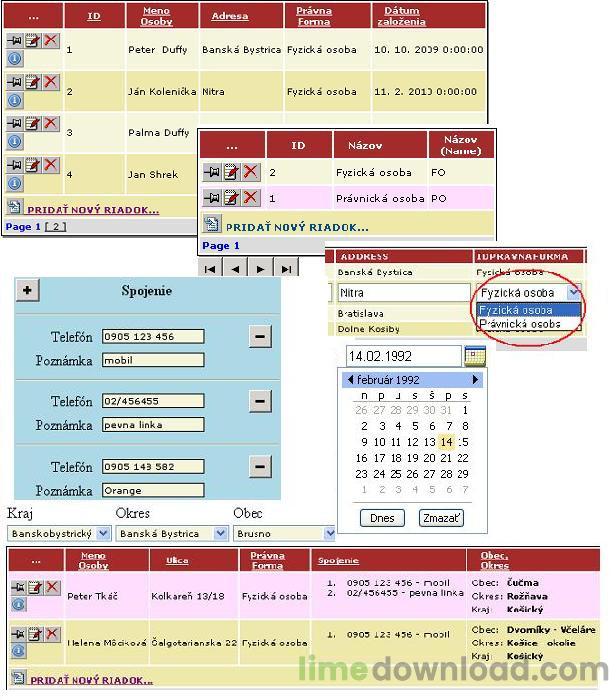This screenshot has width=616, height=700.
Task: Click Poznámka field containing Orange
Action: pyautogui.click(x=153, y=490)
